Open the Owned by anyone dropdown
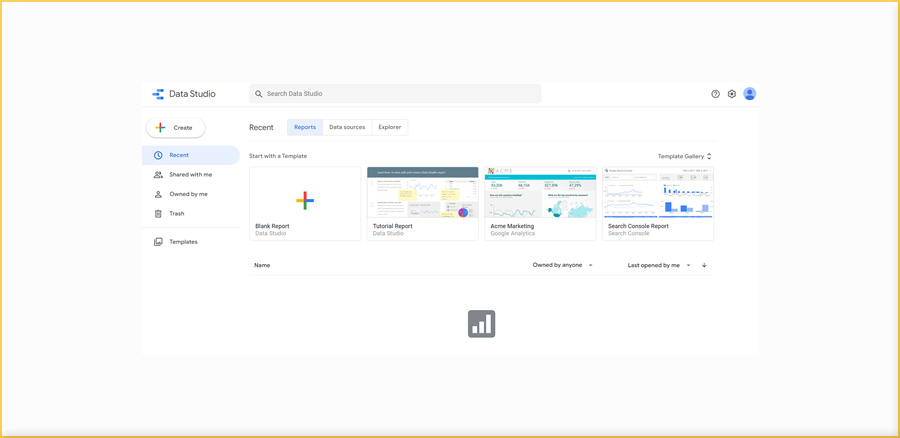Viewport: 900px width, 438px height. pos(562,265)
